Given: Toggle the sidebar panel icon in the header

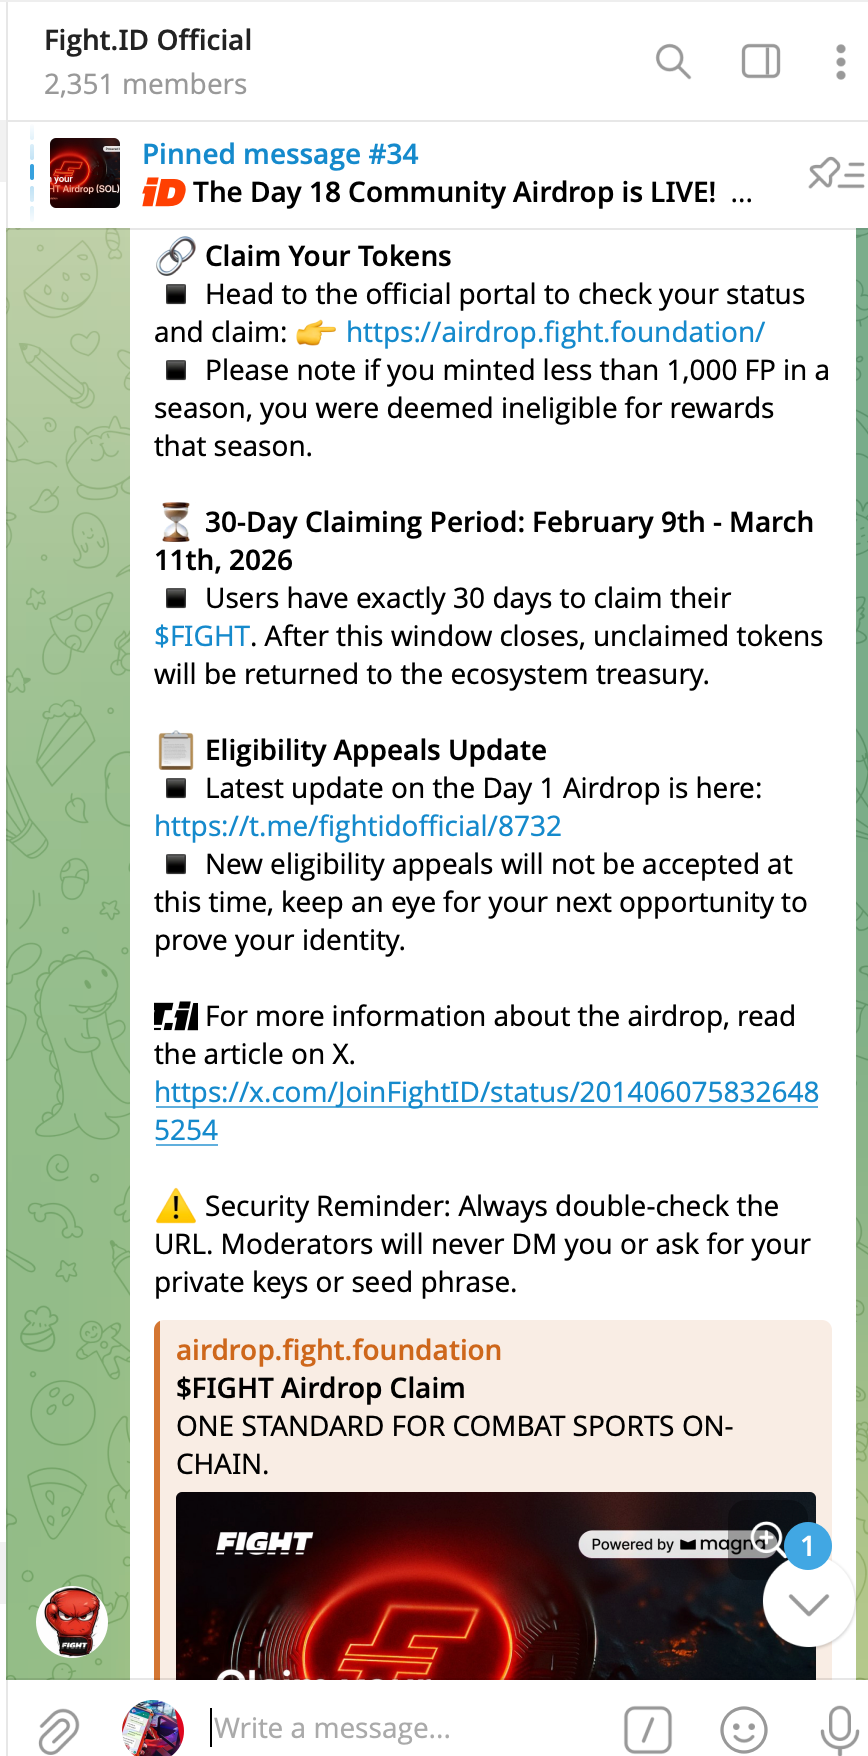Looking at the screenshot, I should pos(759,61).
